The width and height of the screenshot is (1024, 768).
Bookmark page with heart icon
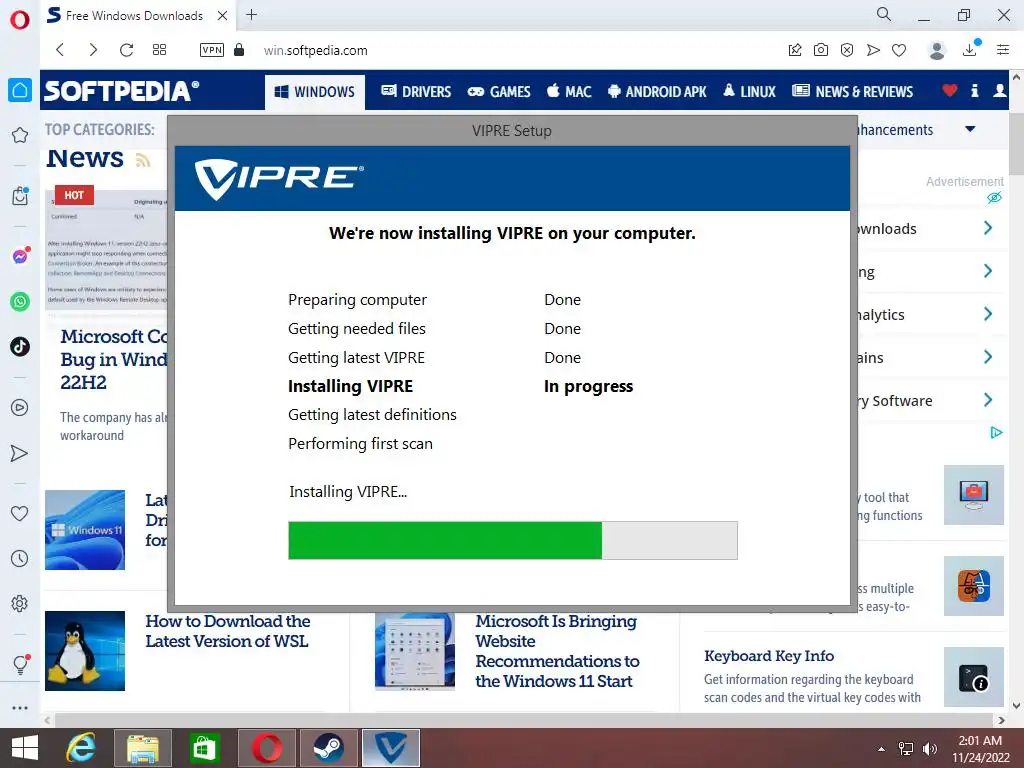pos(899,50)
